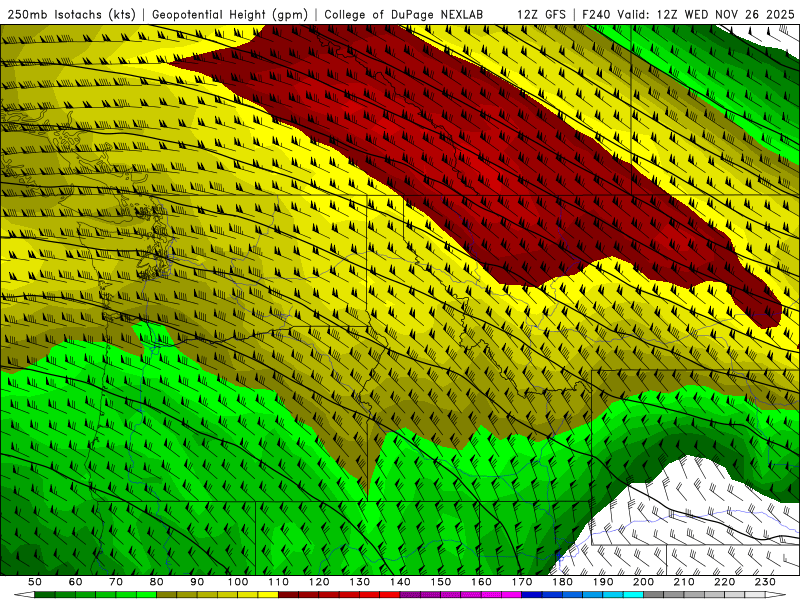Click the "160" color scale label
Screen dimensions: 800x600
pyautogui.click(x=481, y=582)
